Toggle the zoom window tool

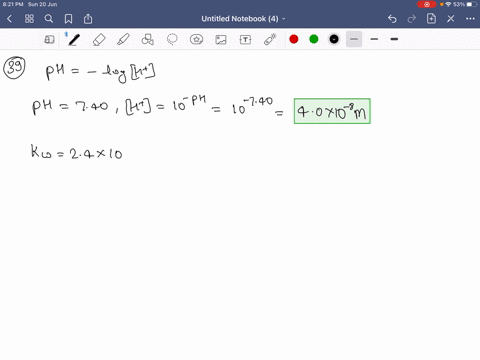click(x=49, y=40)
